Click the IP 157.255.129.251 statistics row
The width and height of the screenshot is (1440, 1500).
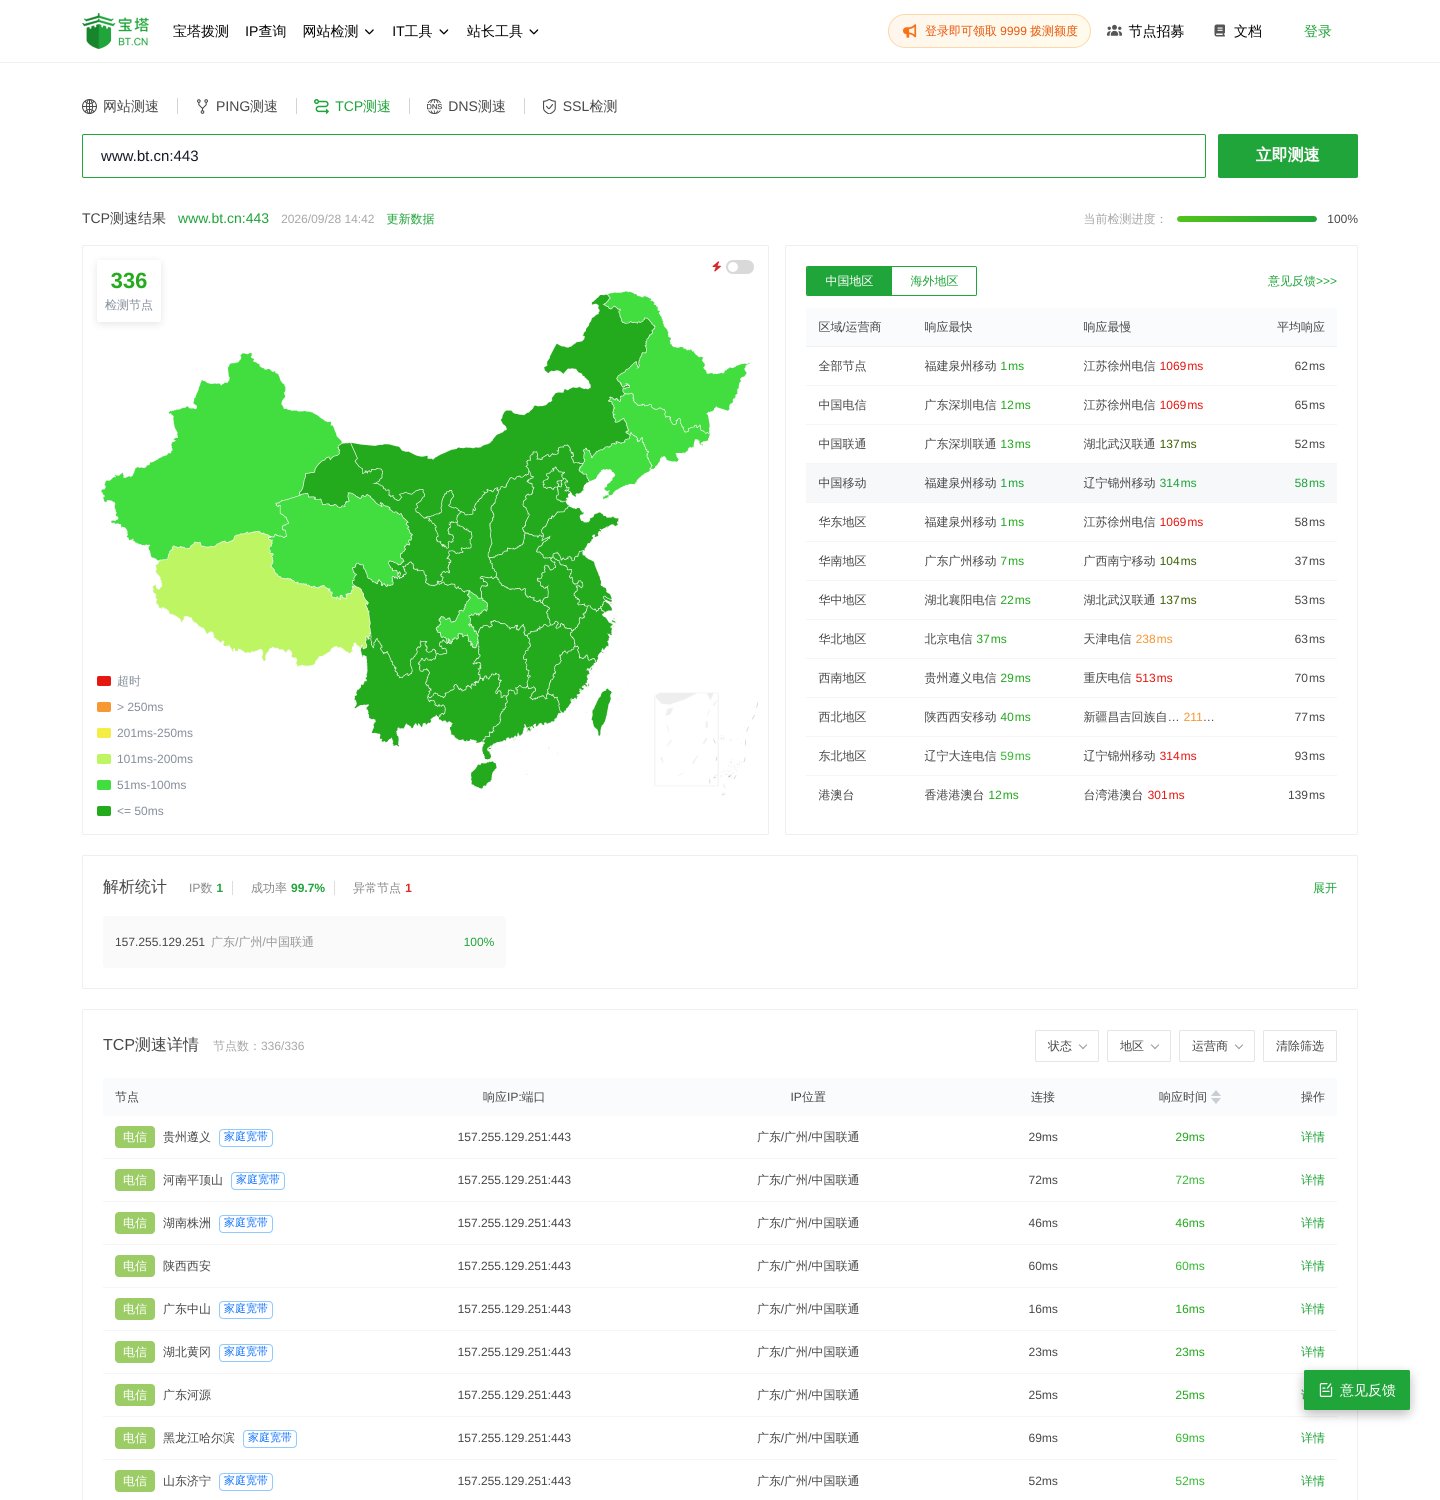click(x=304, y=942)
